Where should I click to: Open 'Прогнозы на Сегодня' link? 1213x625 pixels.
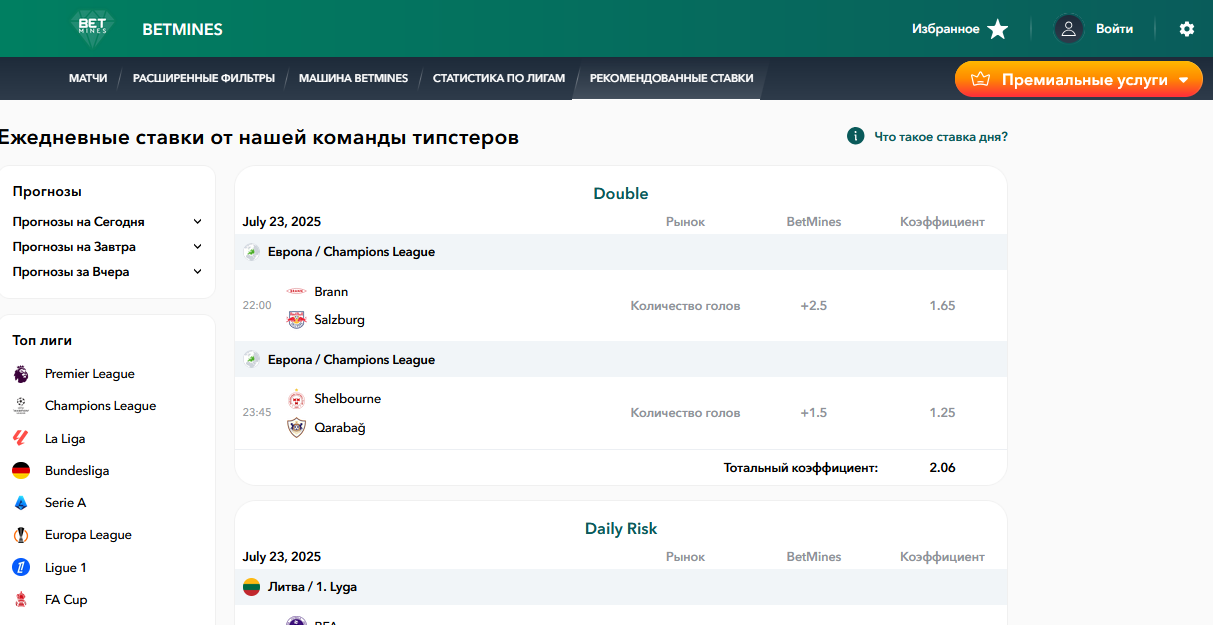(x=79, y=222)
